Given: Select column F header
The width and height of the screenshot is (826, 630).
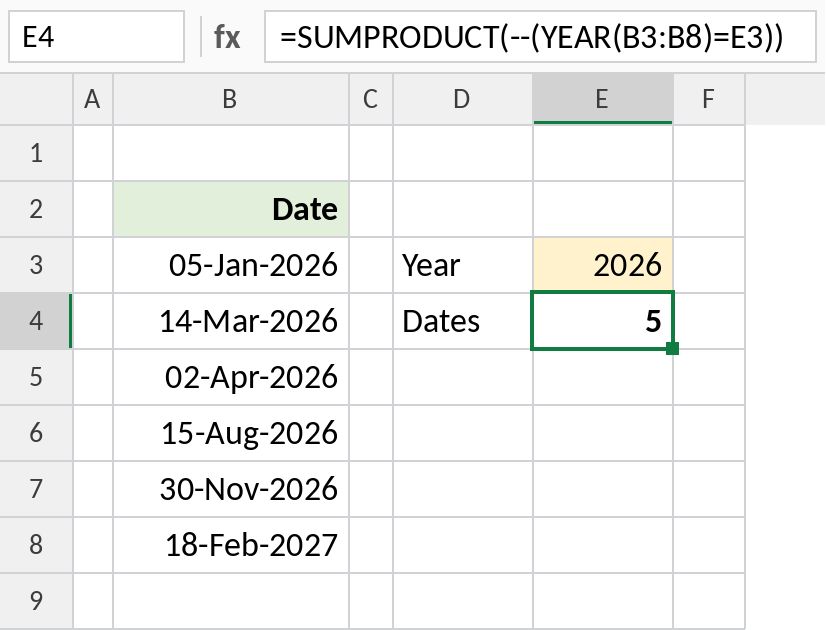Looking at the screenshot, I should tap(709, 99).
